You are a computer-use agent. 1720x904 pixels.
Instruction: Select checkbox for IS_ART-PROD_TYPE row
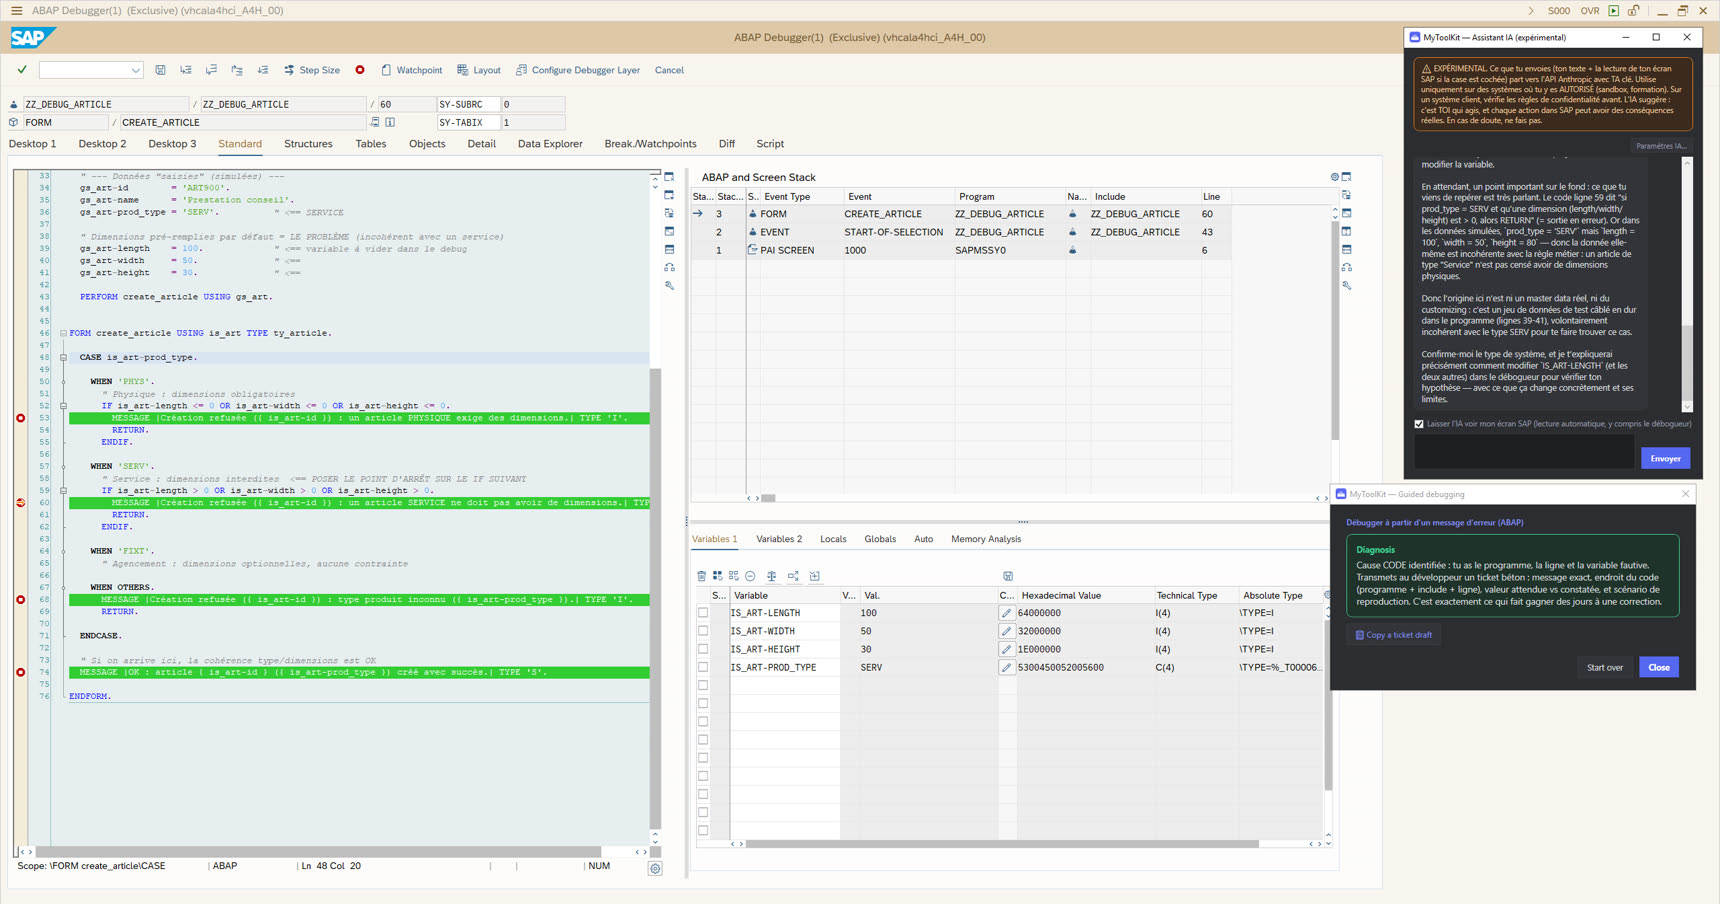pos(703,667)
